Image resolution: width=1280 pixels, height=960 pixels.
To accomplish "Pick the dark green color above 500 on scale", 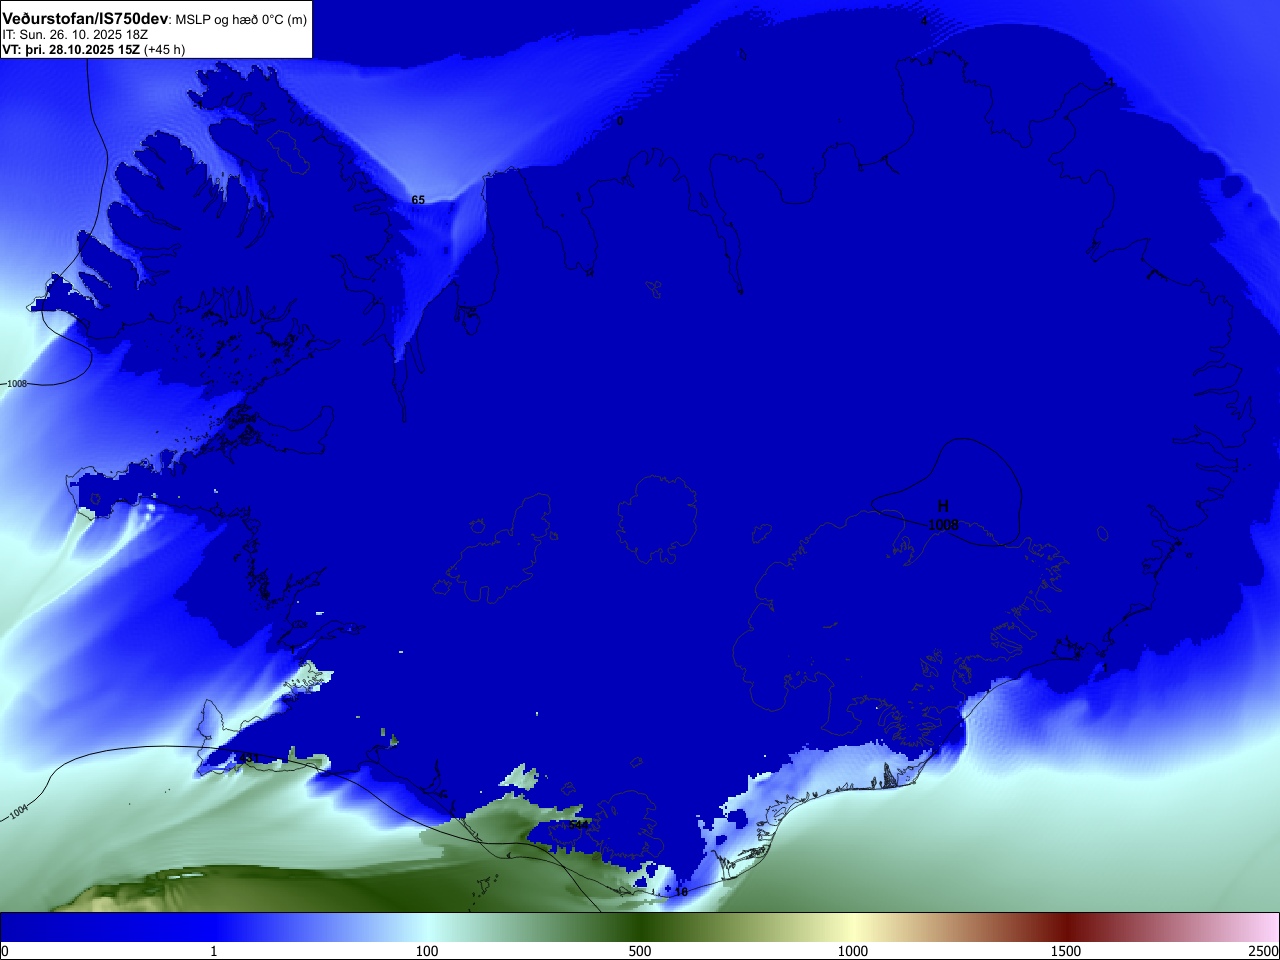I will pyautogui.click(x=640, y=927).
